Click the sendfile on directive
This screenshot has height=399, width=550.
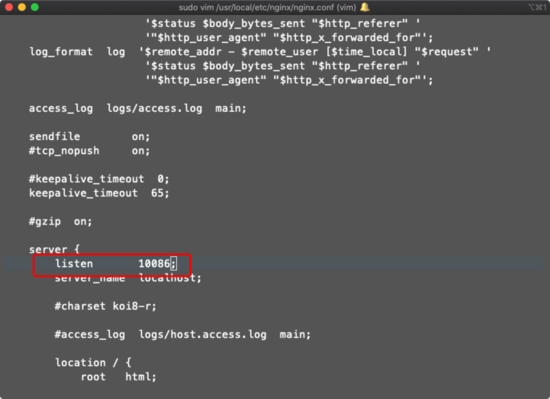tap(89, 136)
